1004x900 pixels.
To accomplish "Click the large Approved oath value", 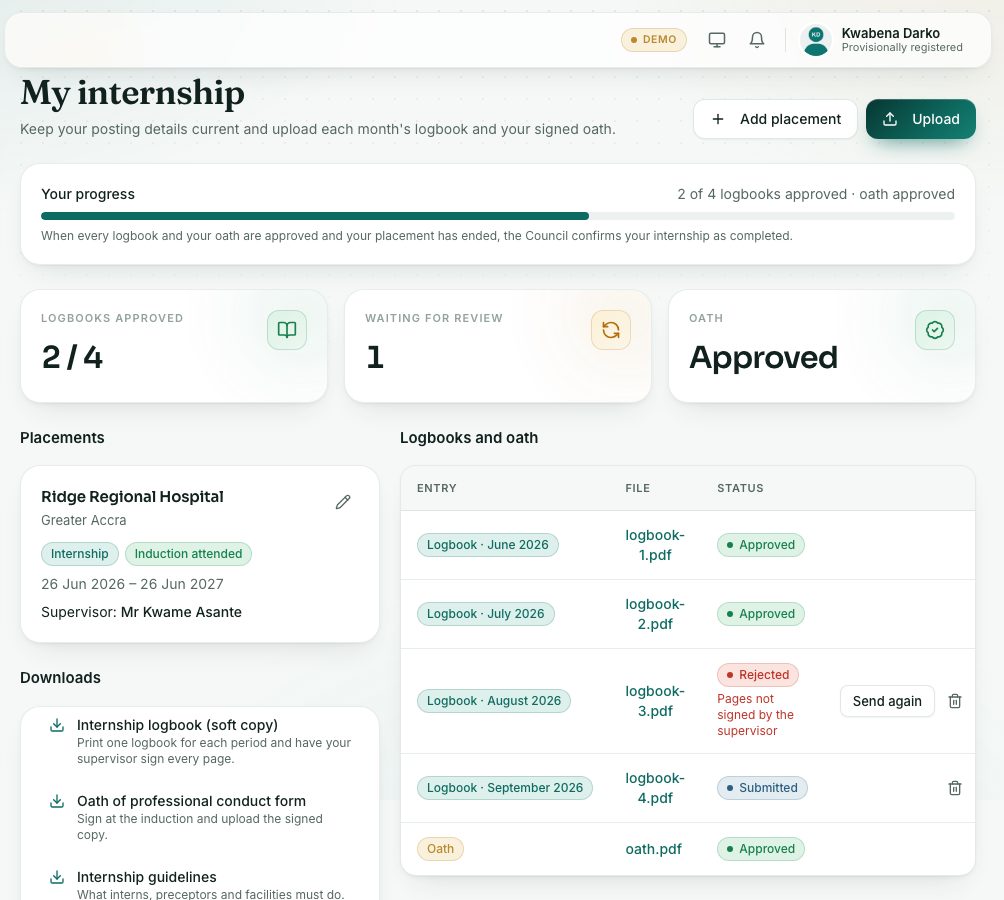I will pos(763,357).
